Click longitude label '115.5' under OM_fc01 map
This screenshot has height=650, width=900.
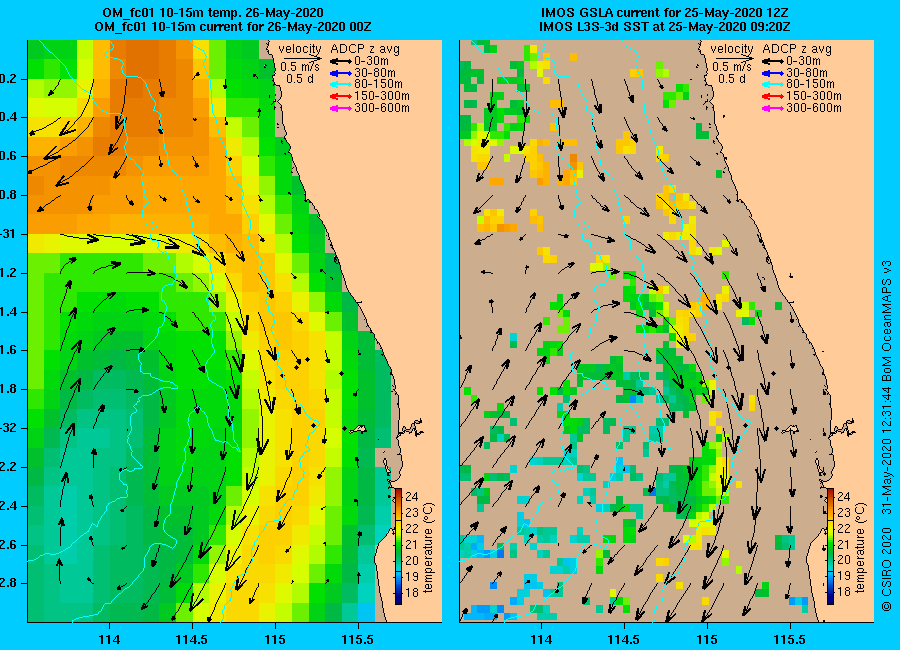point(358,640)
